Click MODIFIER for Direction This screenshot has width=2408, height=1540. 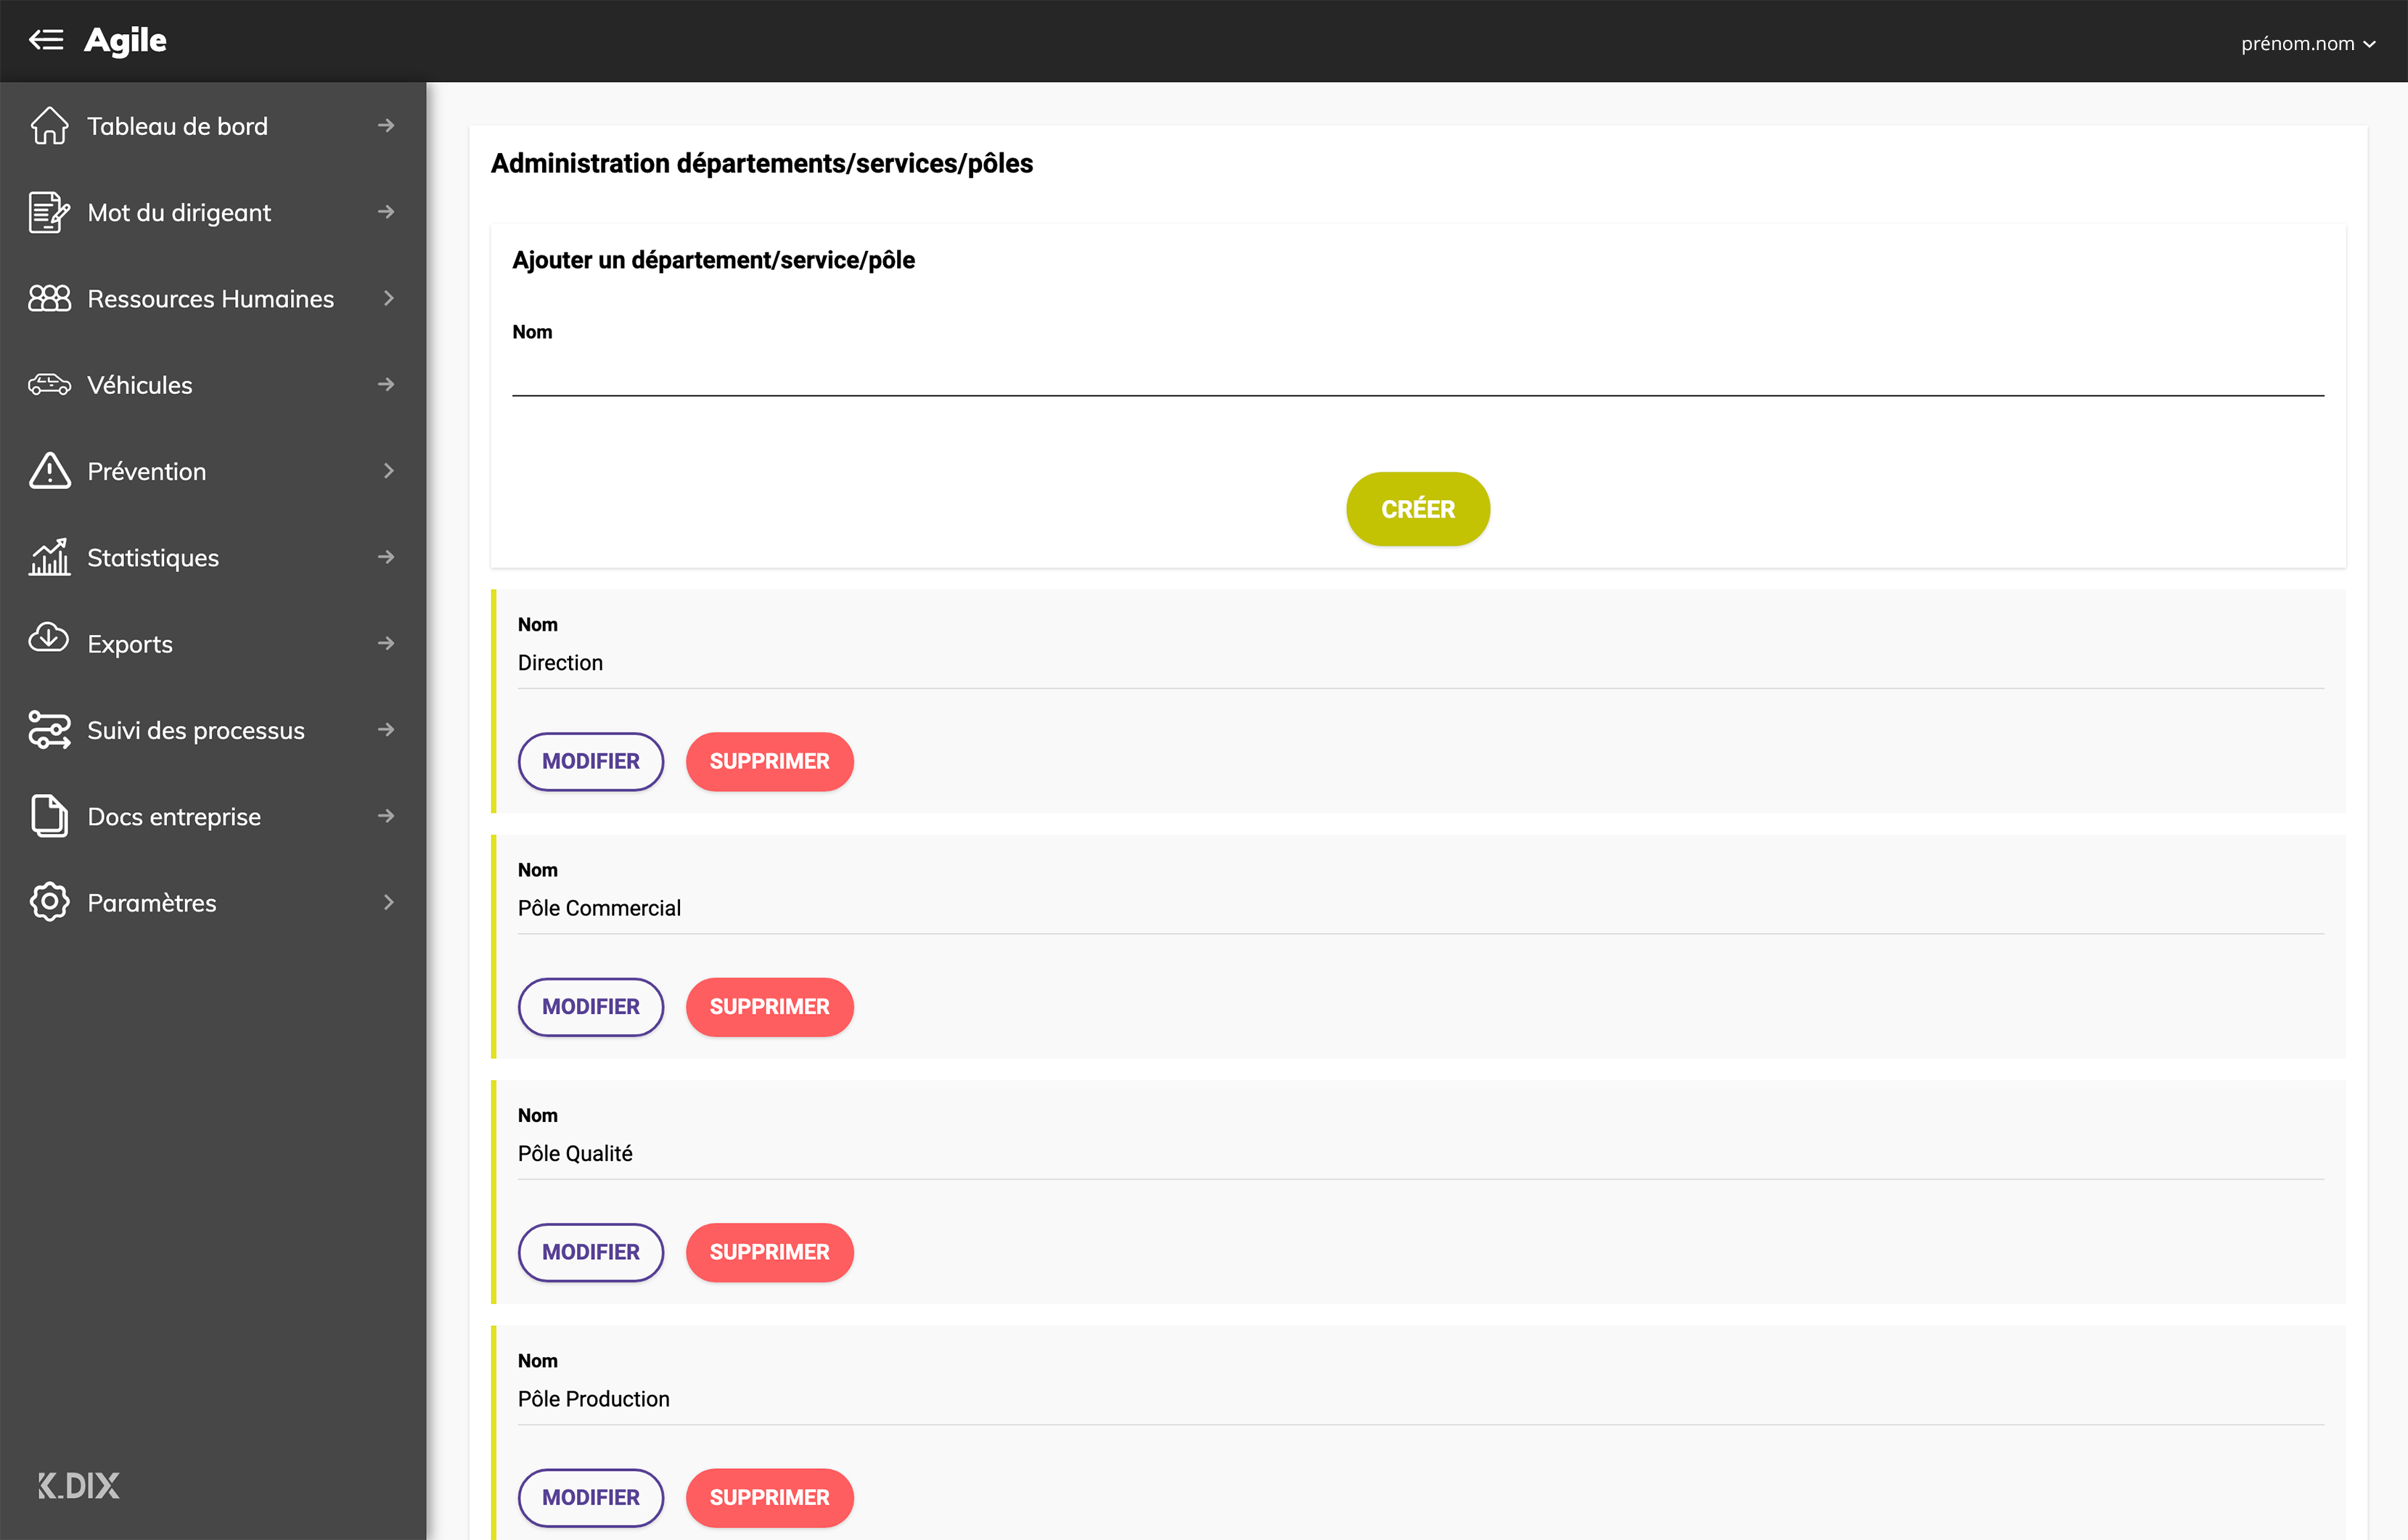(591, 761)
